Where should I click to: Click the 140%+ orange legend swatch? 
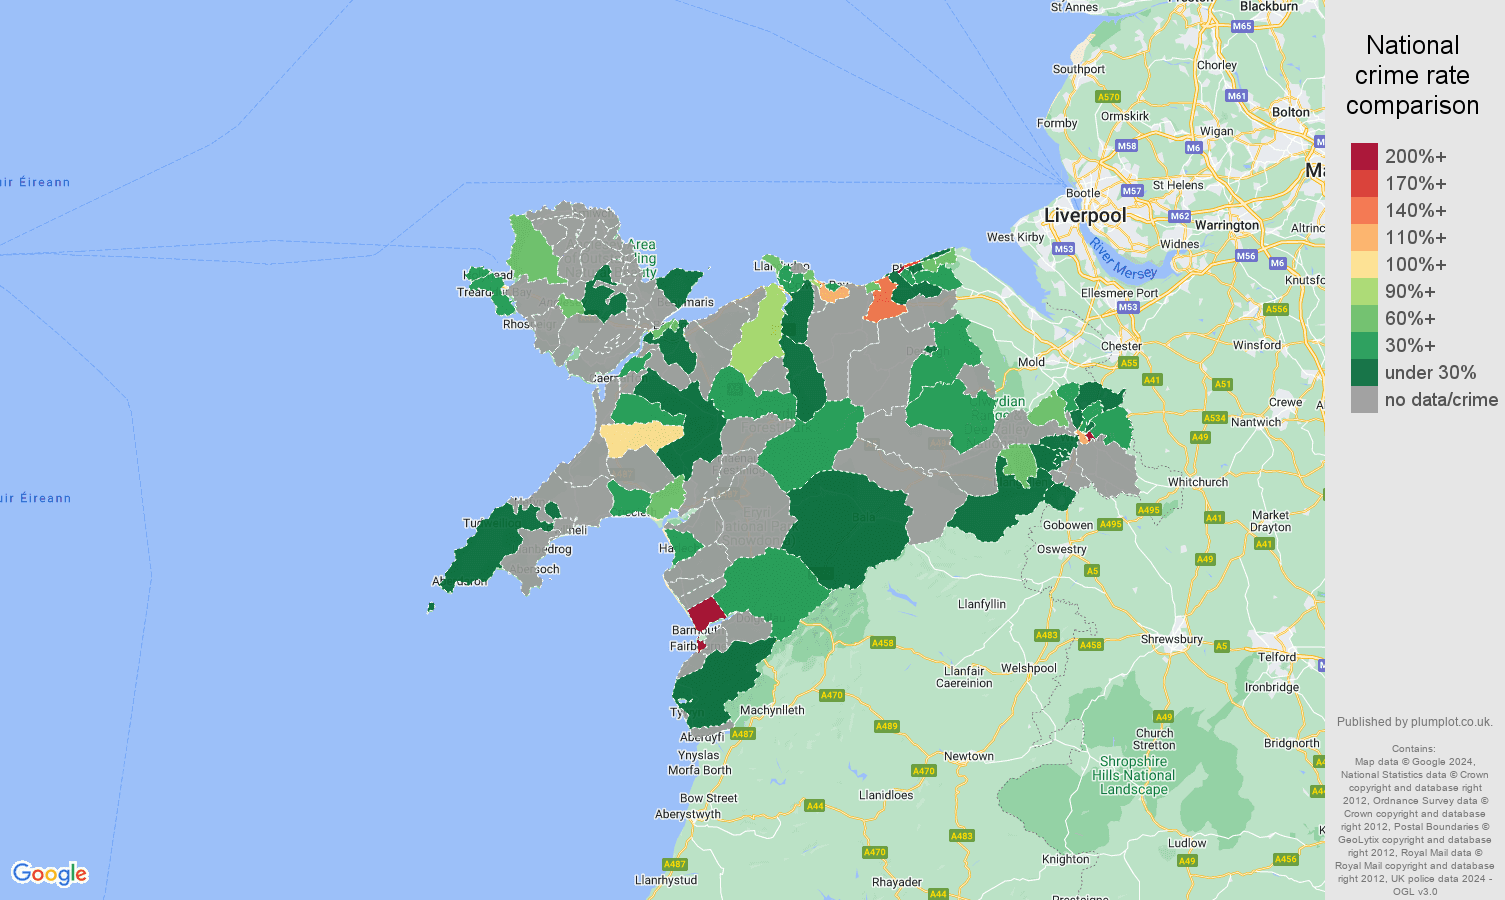1364,210
